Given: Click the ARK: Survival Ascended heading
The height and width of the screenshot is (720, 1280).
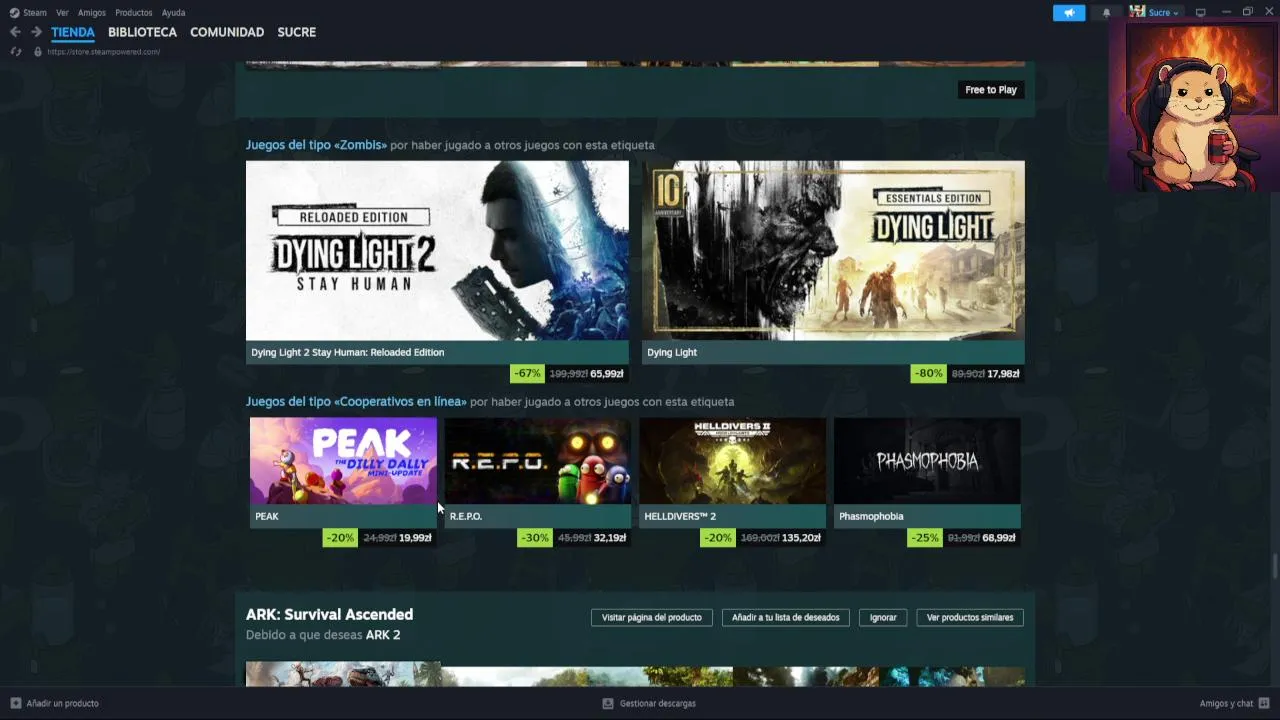Looking at the screenshot, I should pos(329,615).
